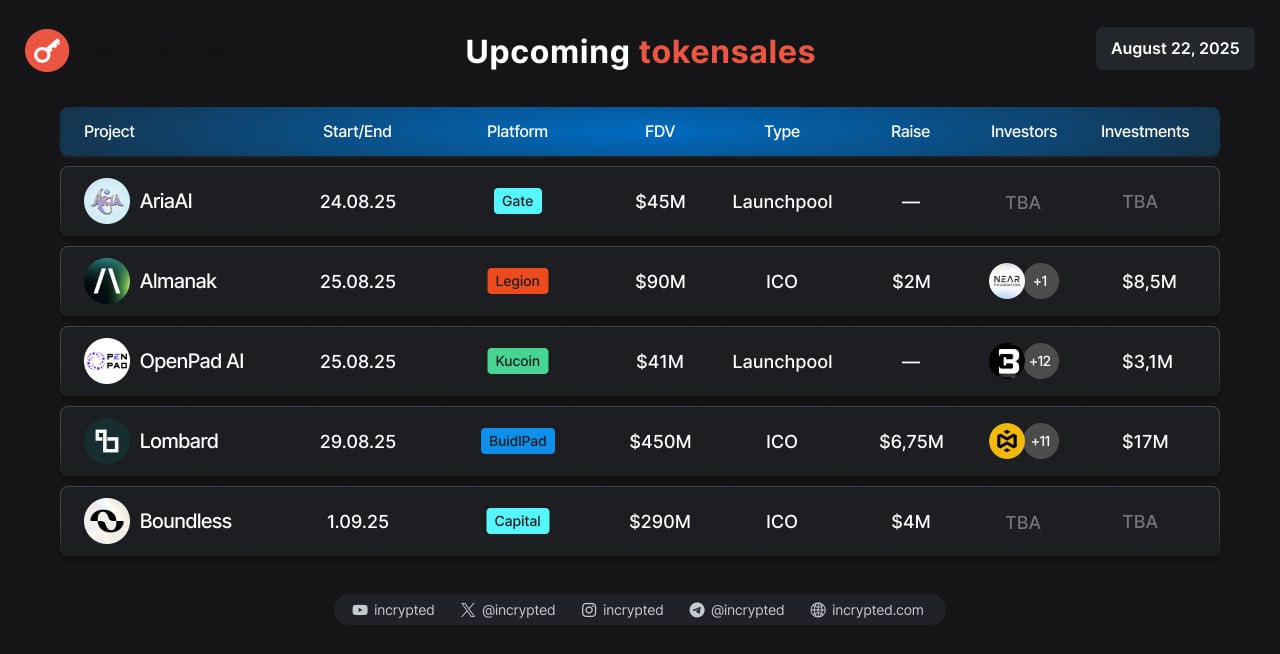1280x654 pixels.
Task: Open the Telegram @incrypted link
Action: 737,610
